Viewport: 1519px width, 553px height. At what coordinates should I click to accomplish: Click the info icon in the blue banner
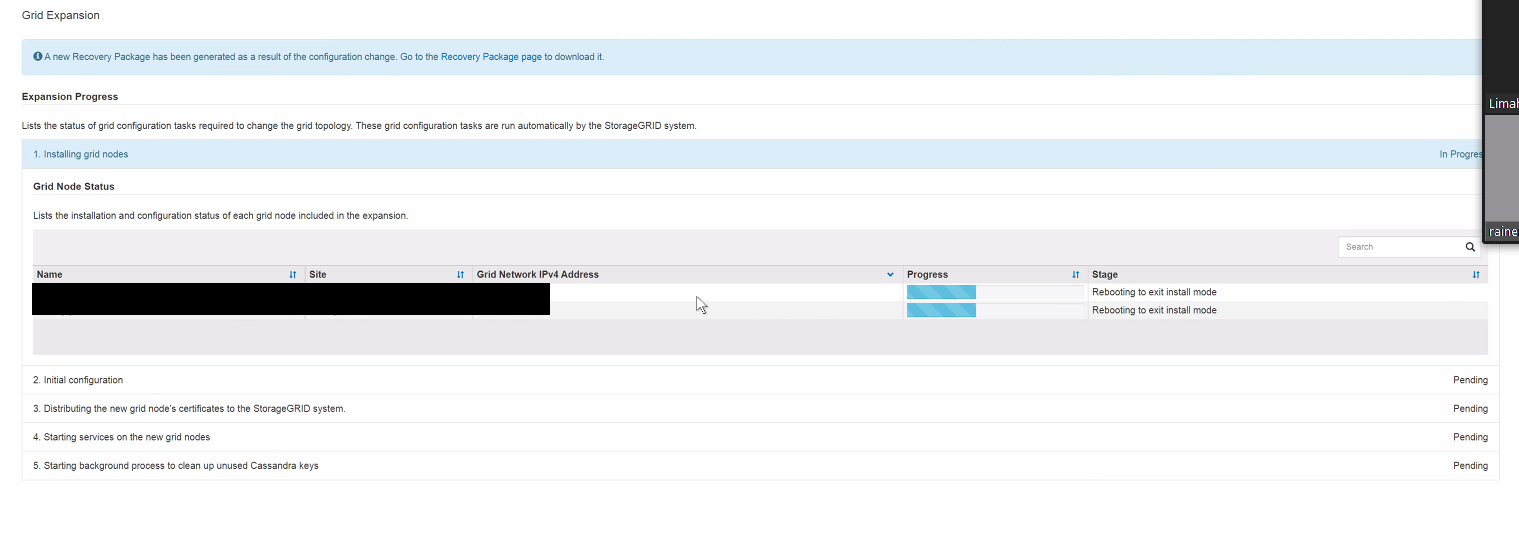pos(38,57)
